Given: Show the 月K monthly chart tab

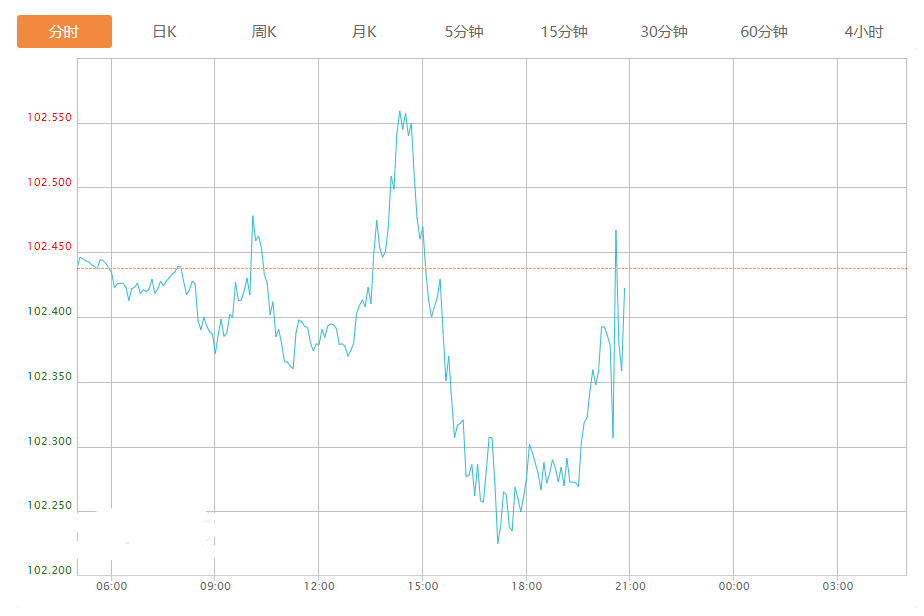Looking at the screenshot, I should point(364,31).
